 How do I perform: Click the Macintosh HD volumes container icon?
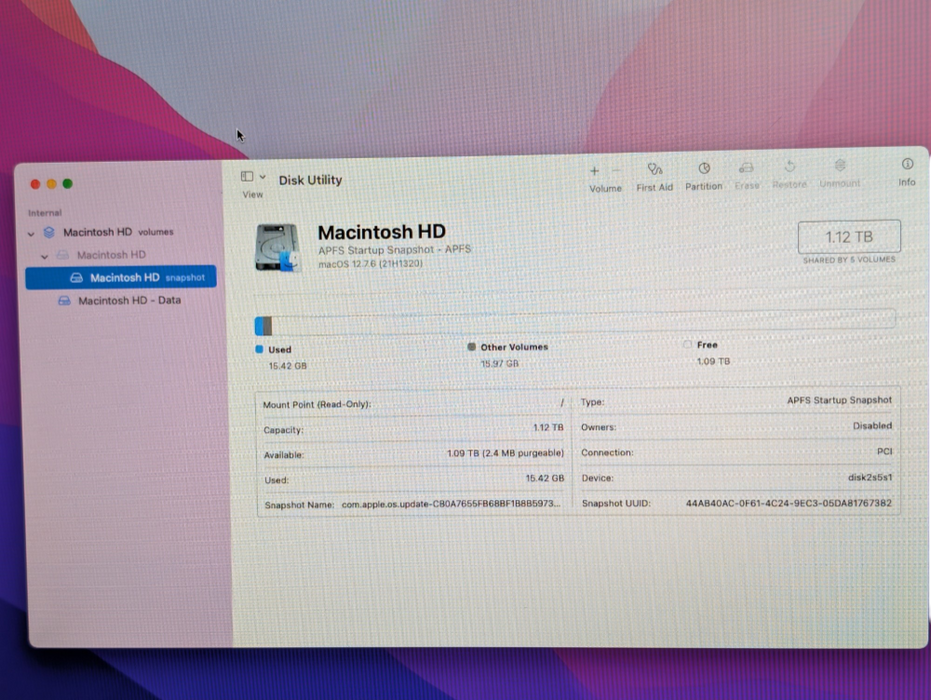pos(49,232)
